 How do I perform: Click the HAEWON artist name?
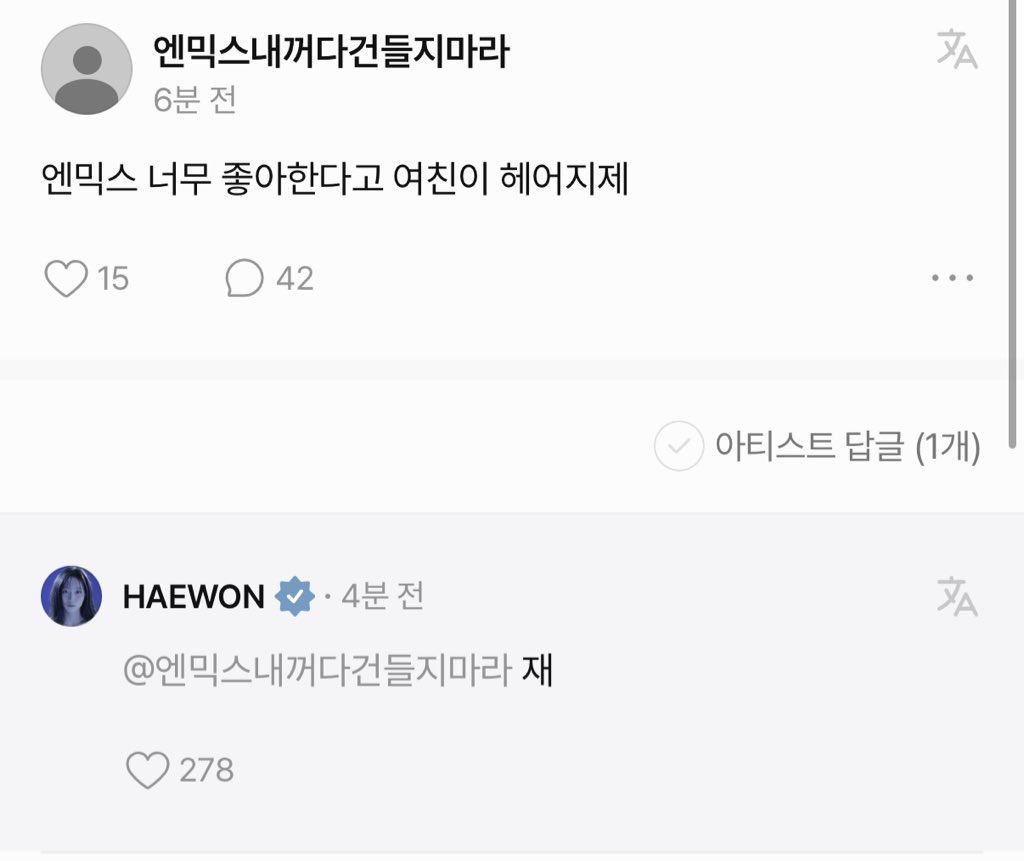coord(193,597)
